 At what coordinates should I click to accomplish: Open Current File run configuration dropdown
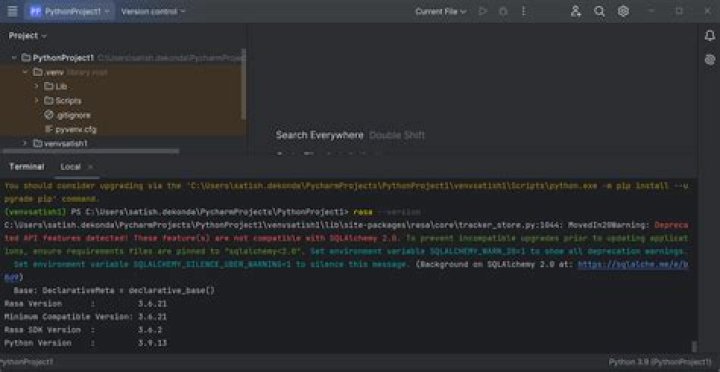pyautogui.click(x=440, y=11)
